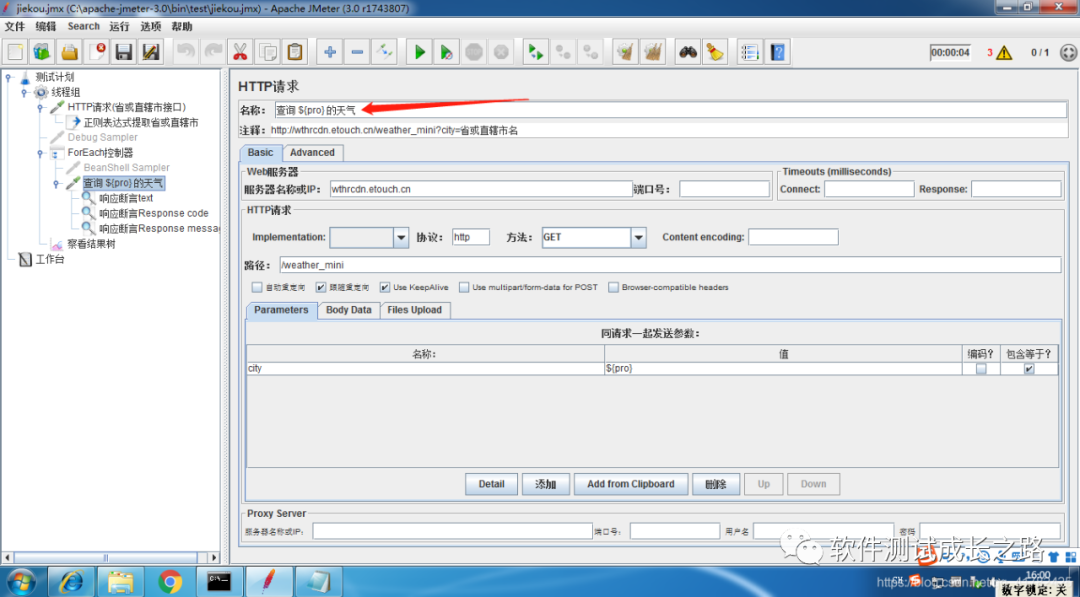Open the 方法 GET method dropdown
This screenshot has width=1080, height=597.
click(639, 238)
